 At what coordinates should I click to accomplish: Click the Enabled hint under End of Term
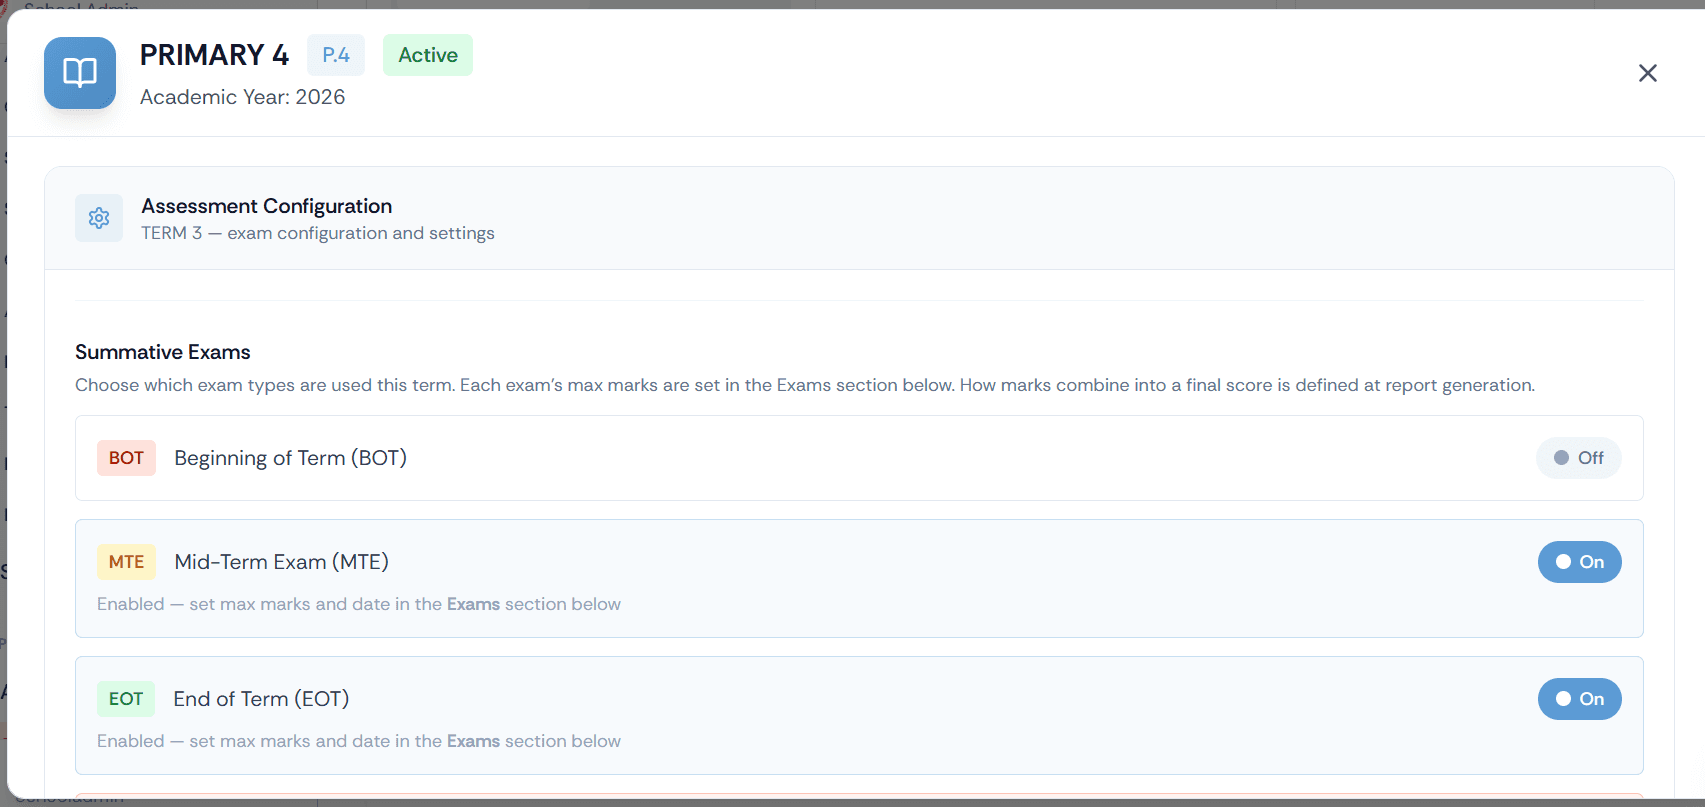pyautogui.click(x=359, y=741)
